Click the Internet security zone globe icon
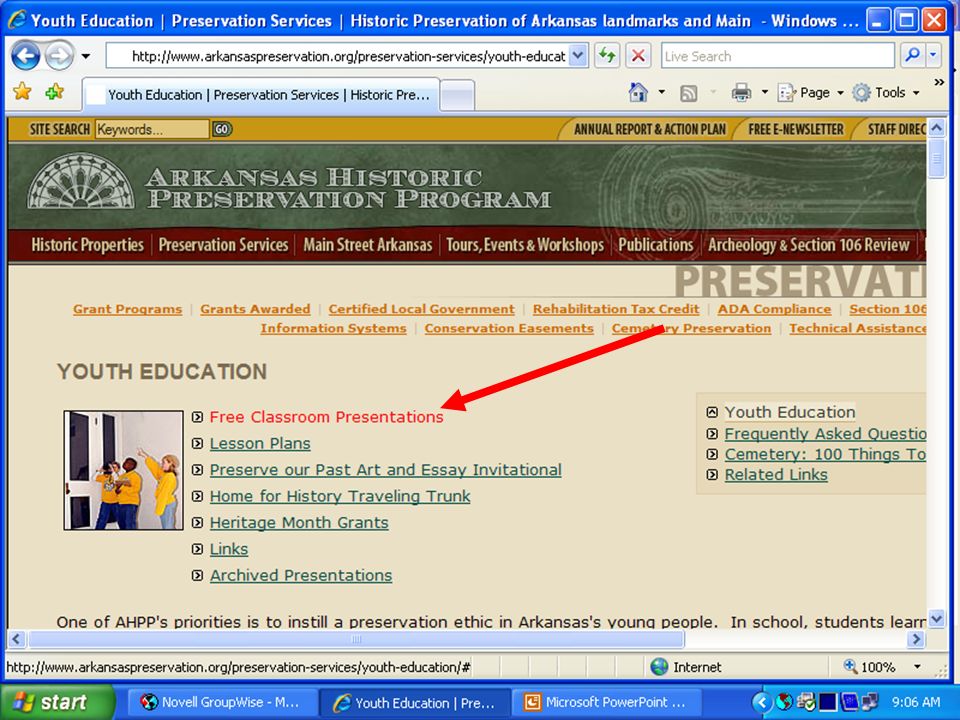The image size is (960, 720). (x=659, y=667)
